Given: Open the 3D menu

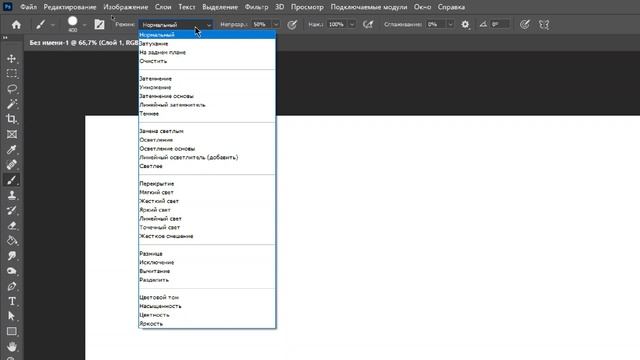Looking at the screenshot, I should [x=280, y=7].
